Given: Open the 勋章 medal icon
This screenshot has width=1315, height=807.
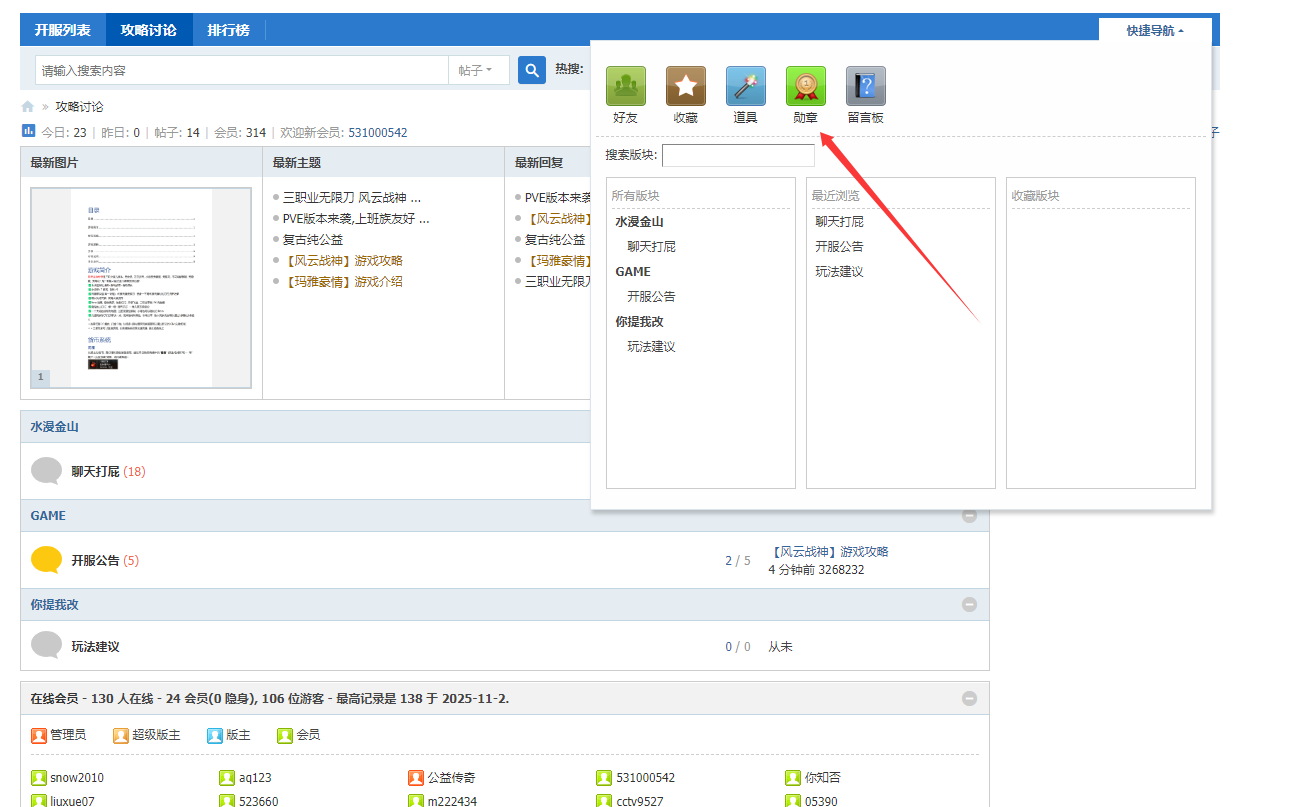Looking at the screenshot, I should 805,87.
